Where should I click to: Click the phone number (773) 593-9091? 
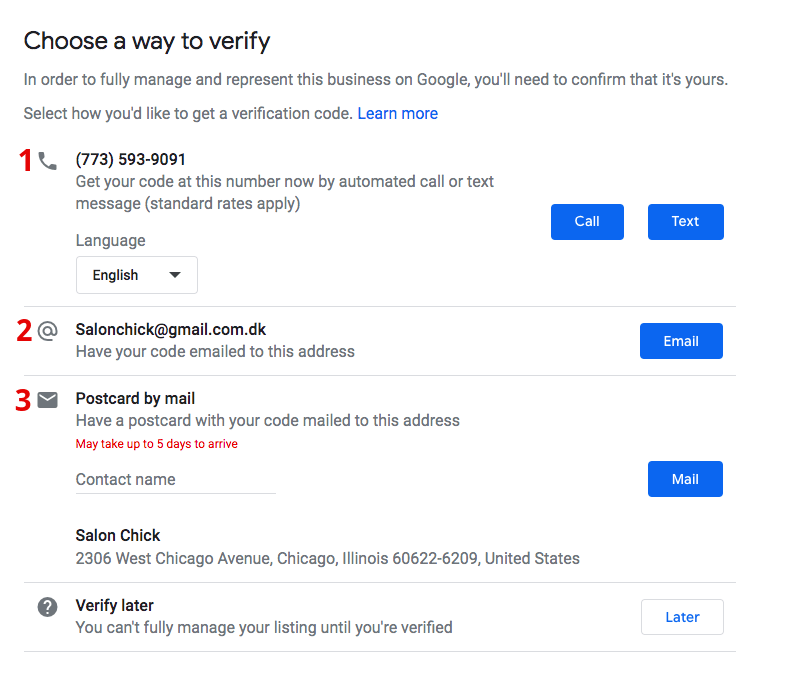coord(130,160)
